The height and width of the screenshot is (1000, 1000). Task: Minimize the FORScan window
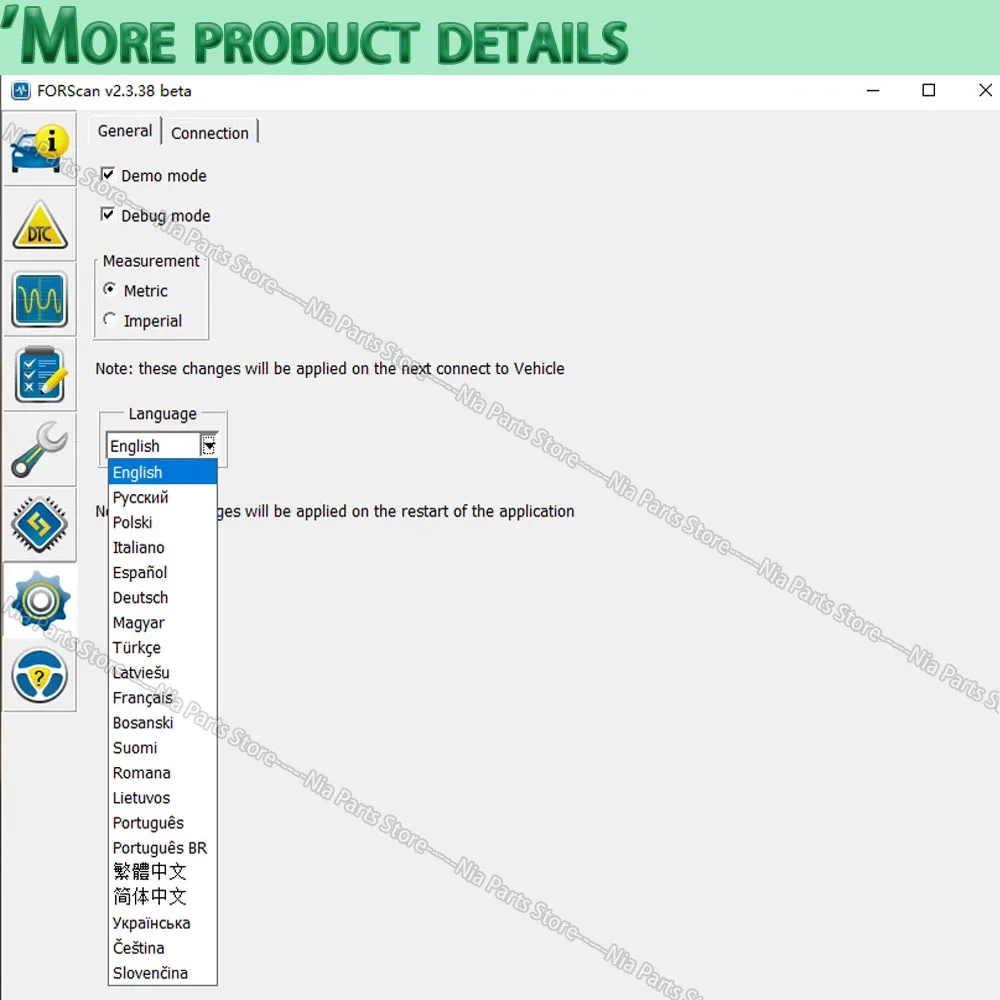tap(873, 91)
